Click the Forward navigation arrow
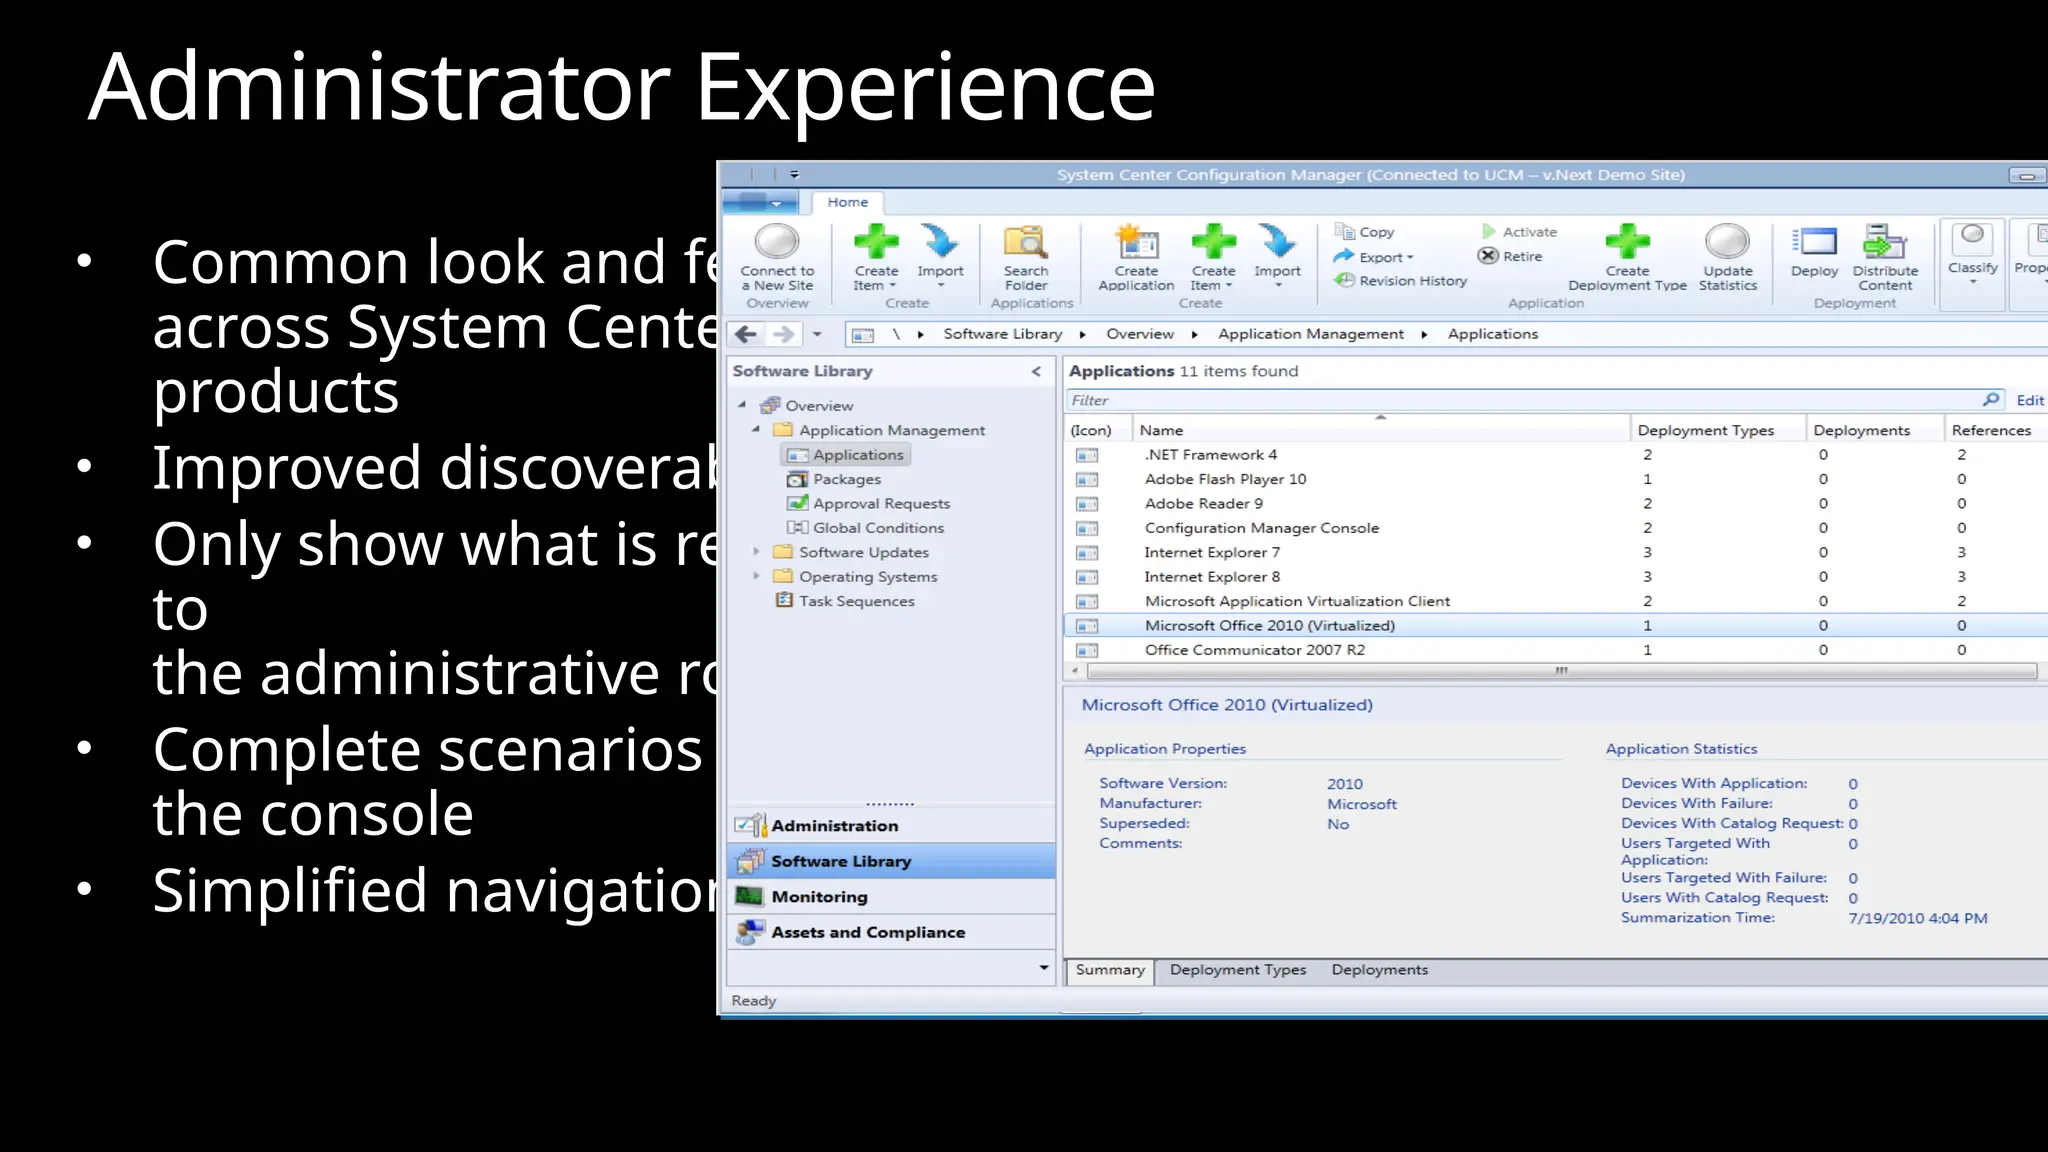The height and width of the screenshot is (1152, 2048). coord(784,334)
